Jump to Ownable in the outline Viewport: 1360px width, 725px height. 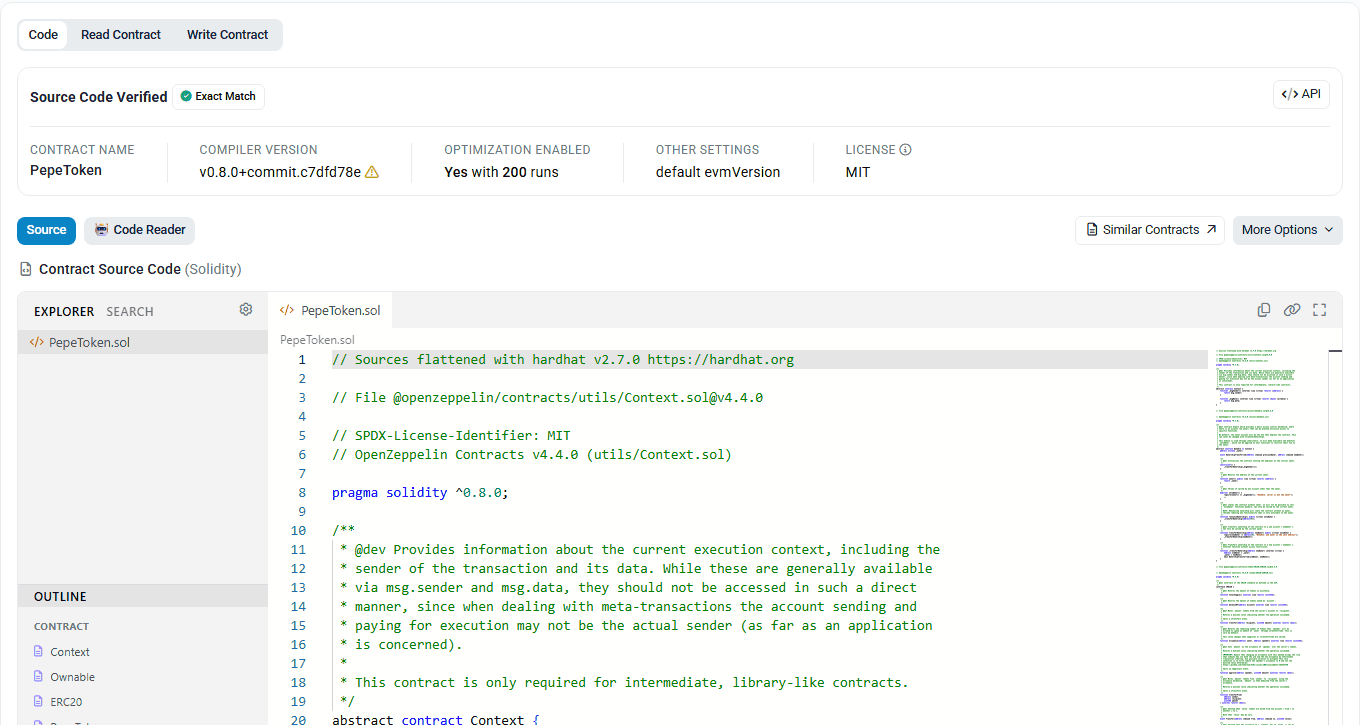coord(73,677)
